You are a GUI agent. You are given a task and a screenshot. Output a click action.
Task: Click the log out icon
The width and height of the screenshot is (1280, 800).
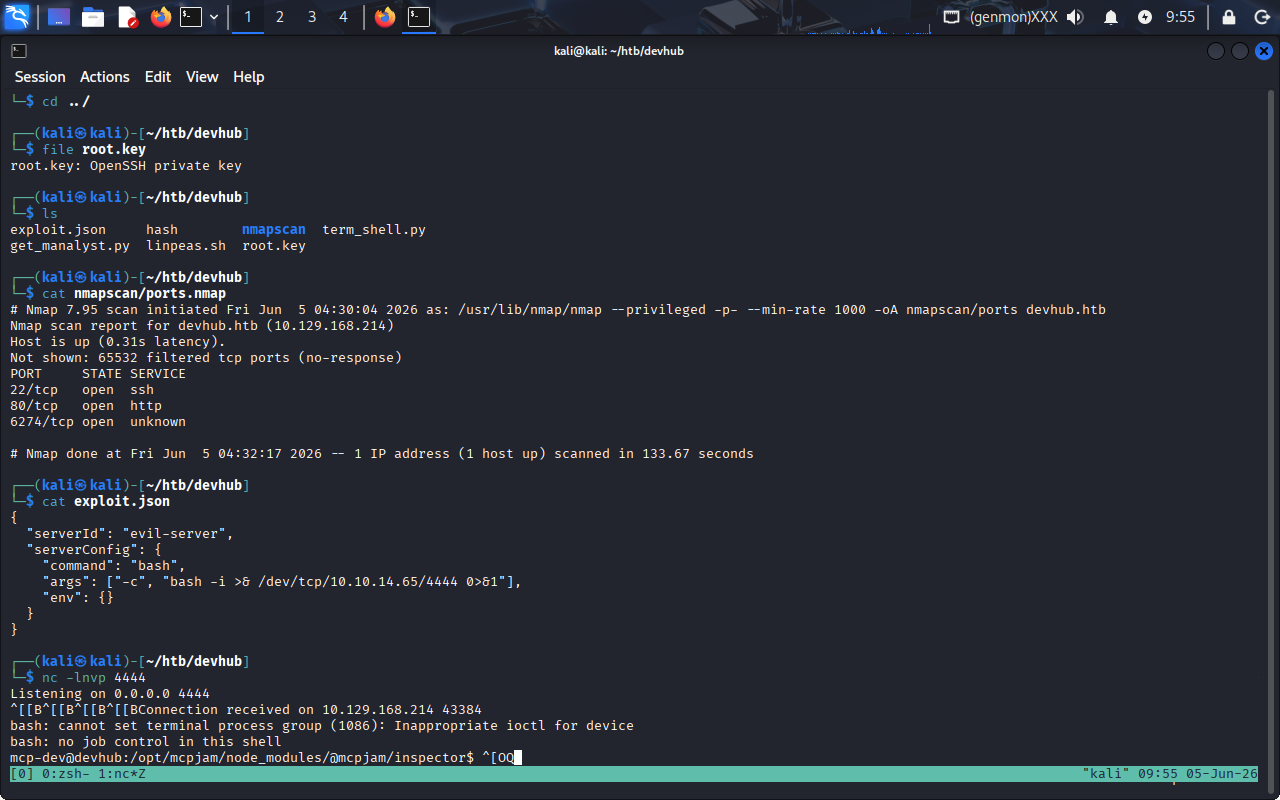(1261, 17)
